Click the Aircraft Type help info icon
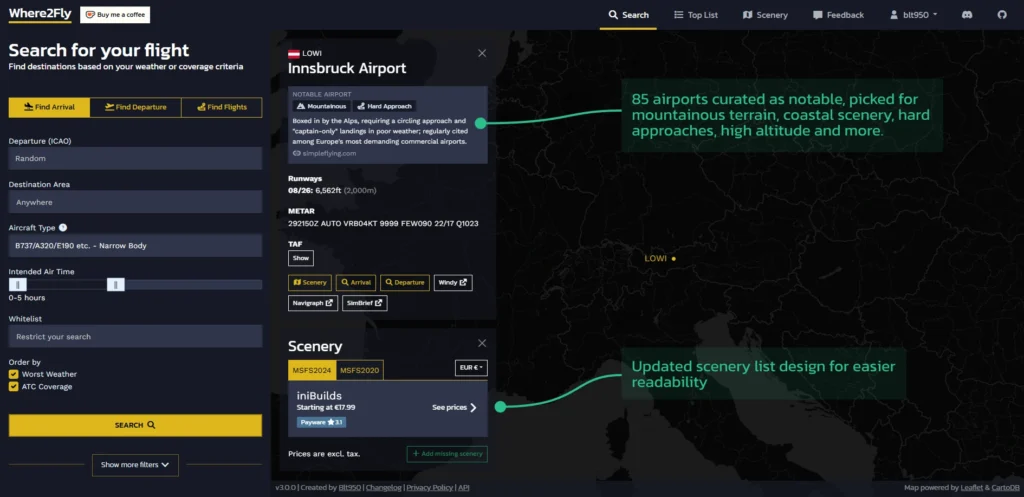1024x497 pixels. coord(63,228)
